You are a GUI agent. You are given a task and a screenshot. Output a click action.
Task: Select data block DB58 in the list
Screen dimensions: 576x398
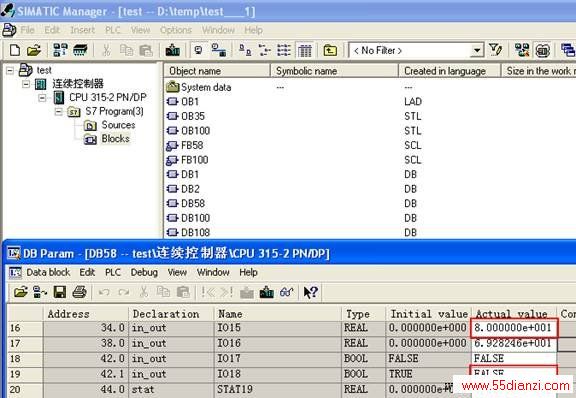coord(186,203)
